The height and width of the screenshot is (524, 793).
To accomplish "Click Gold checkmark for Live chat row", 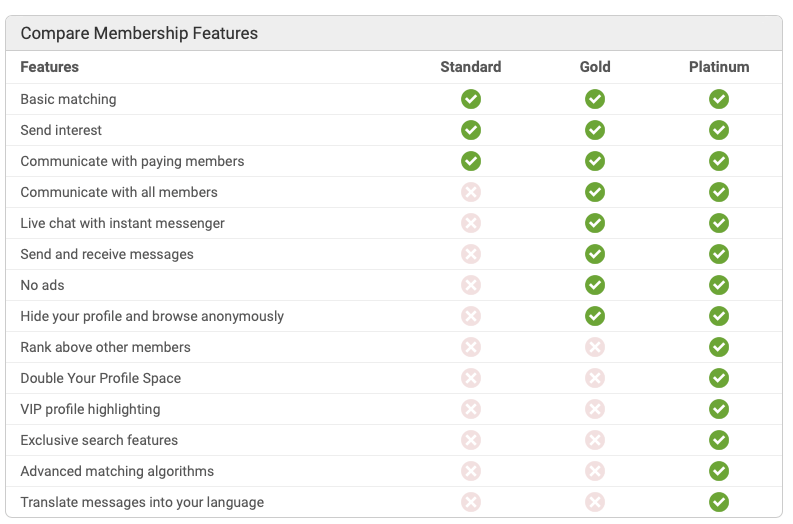I will pos(595,223).
